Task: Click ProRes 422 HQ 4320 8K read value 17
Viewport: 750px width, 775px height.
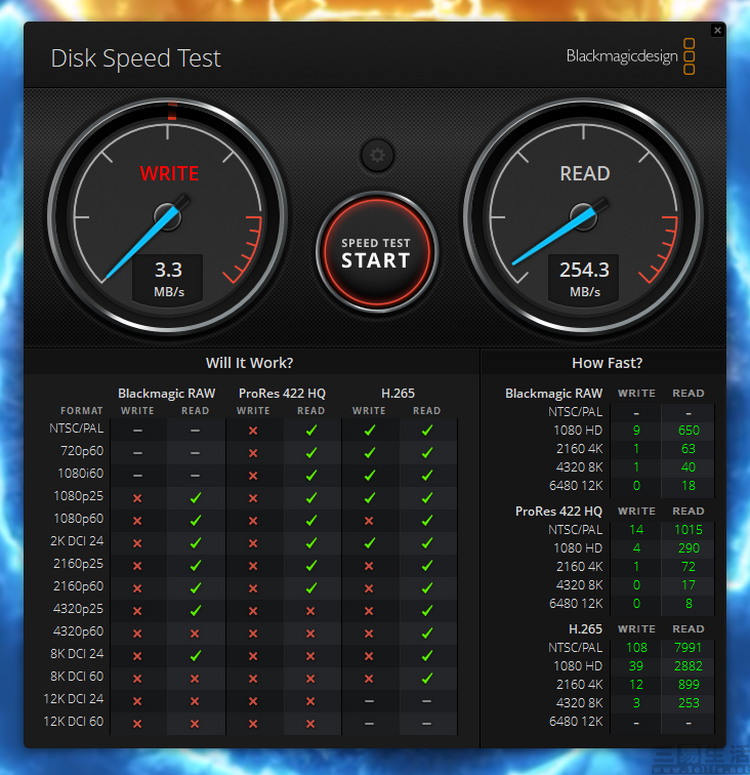Action: (689, 585)
